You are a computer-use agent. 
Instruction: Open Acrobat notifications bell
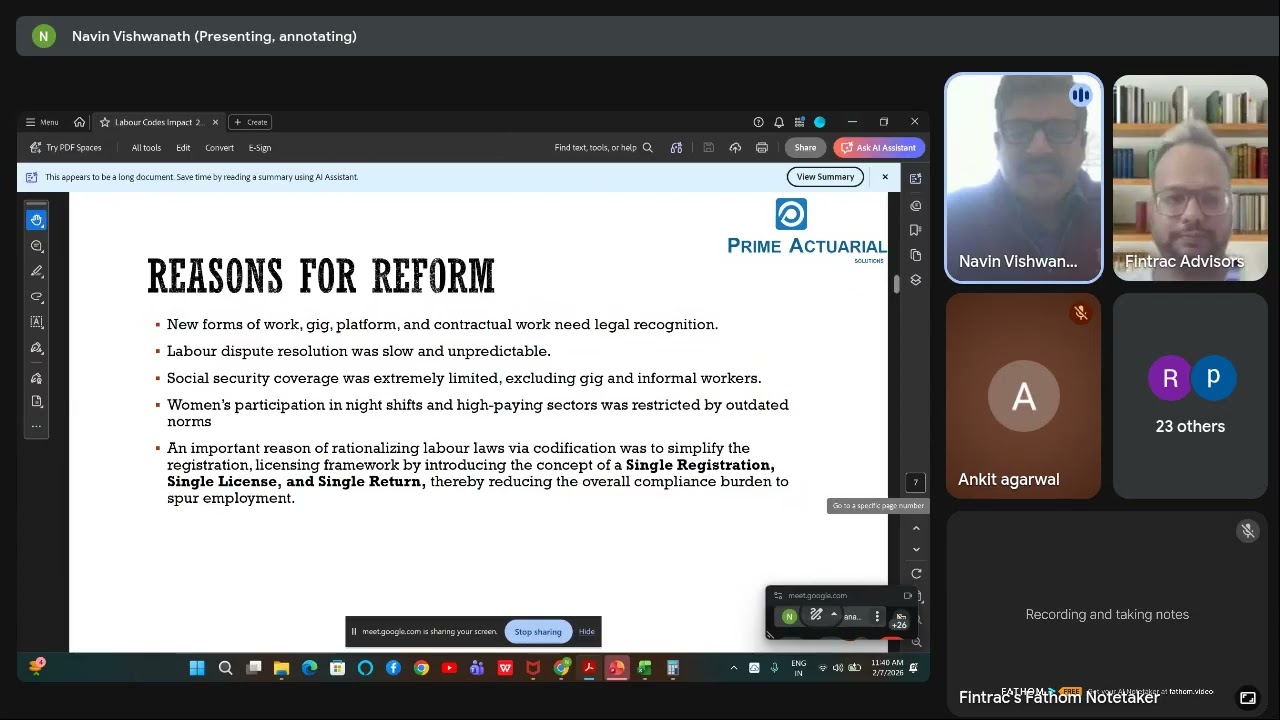click(779, 122)
